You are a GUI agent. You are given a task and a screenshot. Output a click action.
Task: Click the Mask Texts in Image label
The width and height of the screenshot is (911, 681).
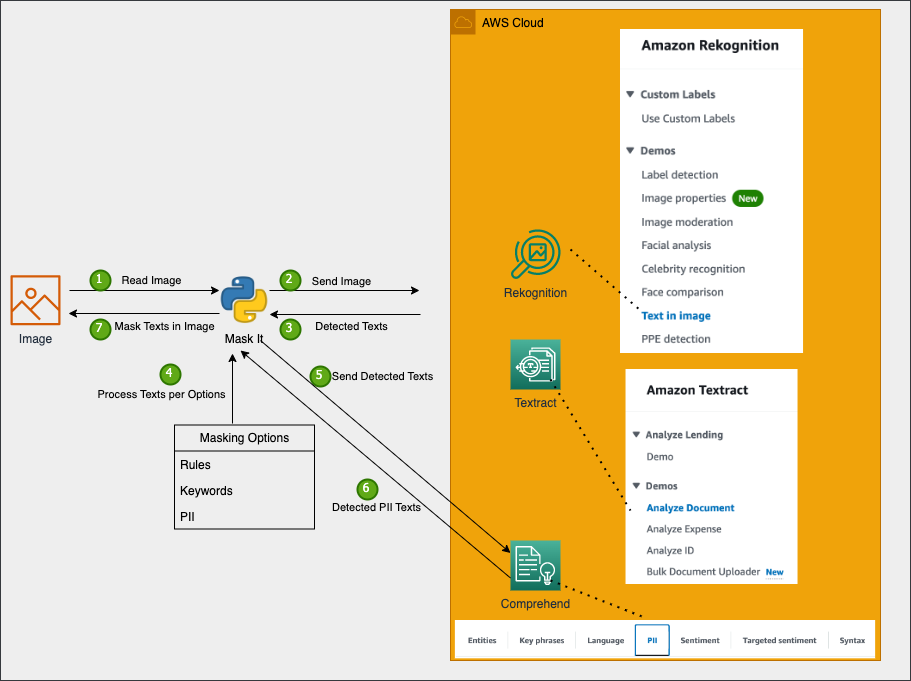(x=164, y=327)
